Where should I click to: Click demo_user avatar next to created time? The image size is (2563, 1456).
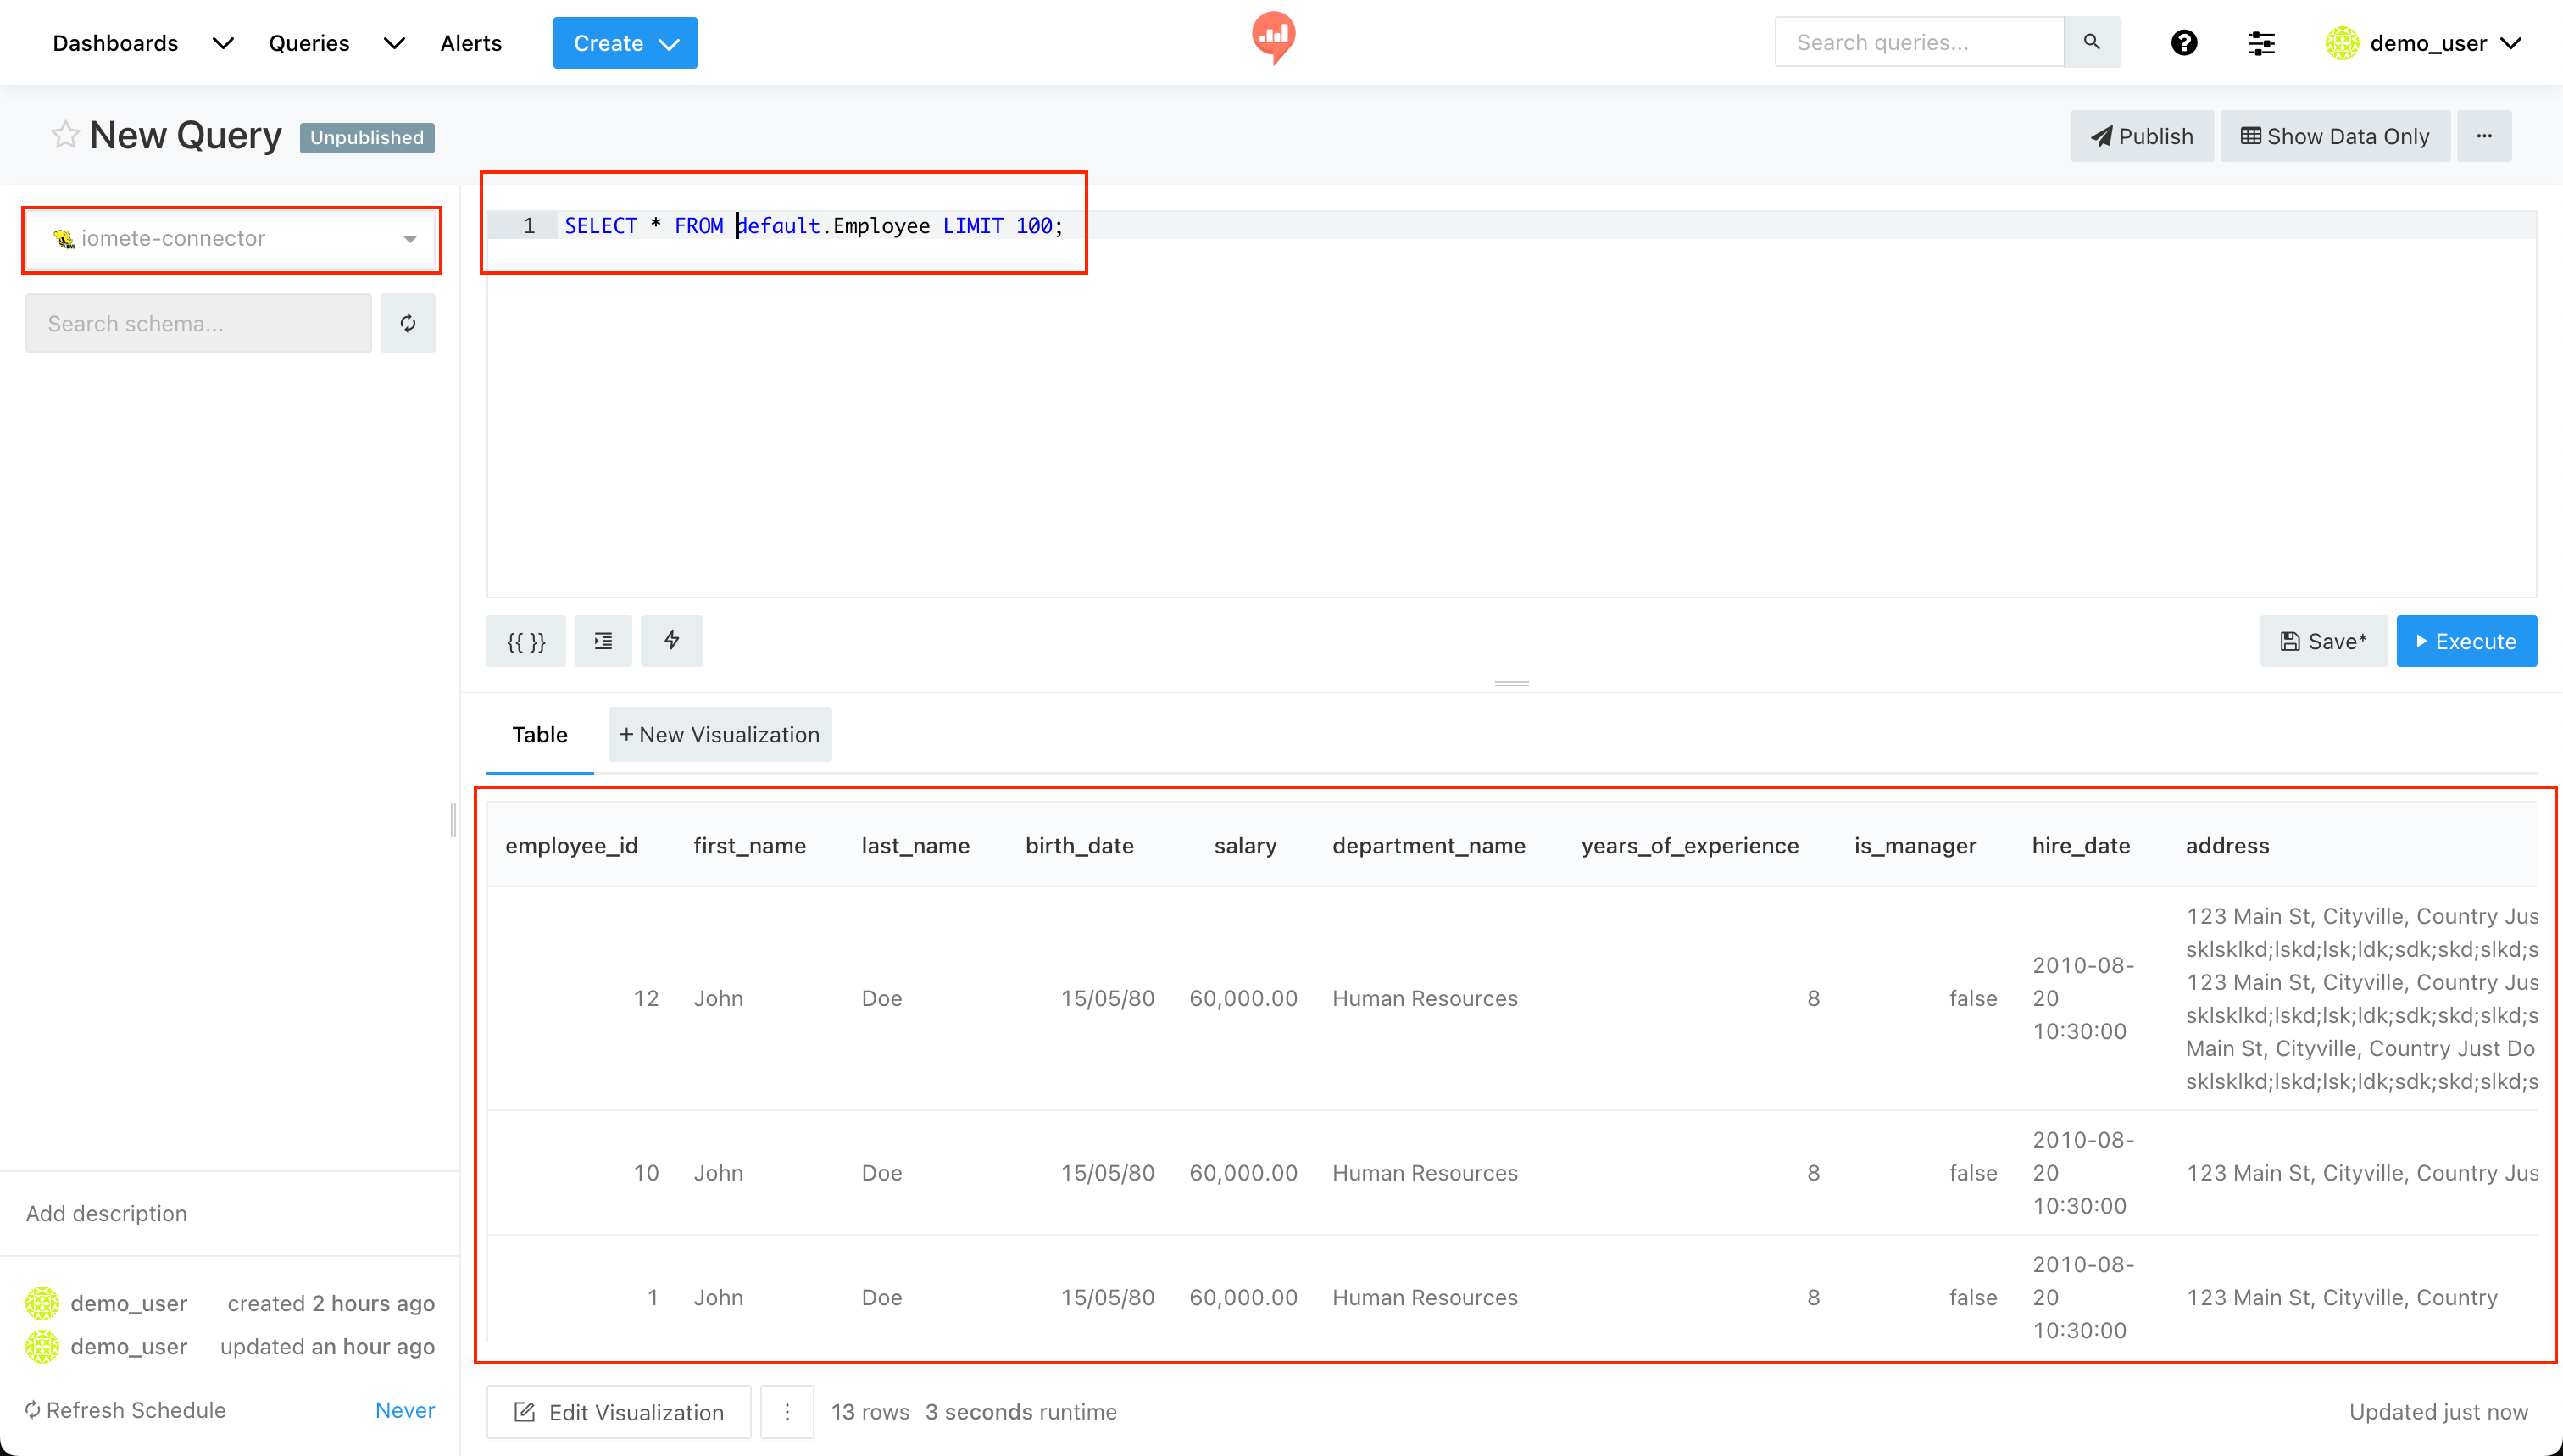pyautogui.click(x=42, y=1303)
